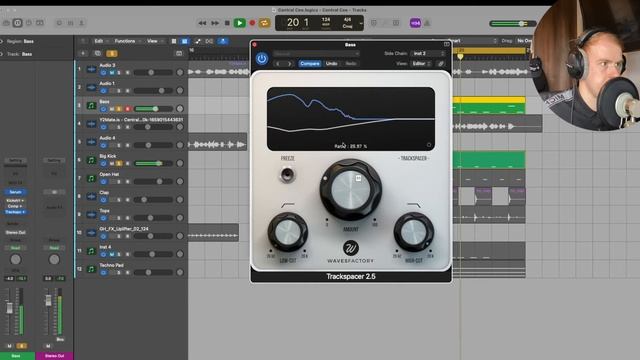640x360 pixels.
Task: Click the master volume slider
Action: [513, 24]
